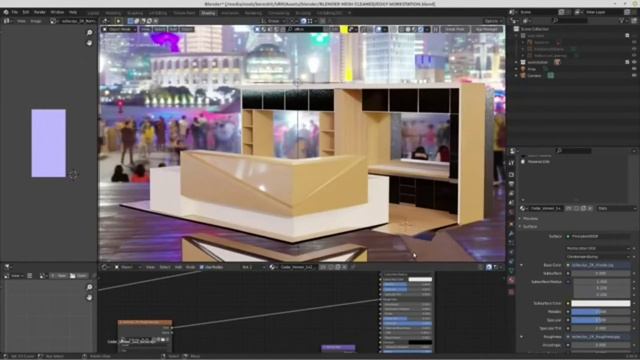Click the Scene name field
The height and width of the screenshot is (360, 640).
coord(539,12)
